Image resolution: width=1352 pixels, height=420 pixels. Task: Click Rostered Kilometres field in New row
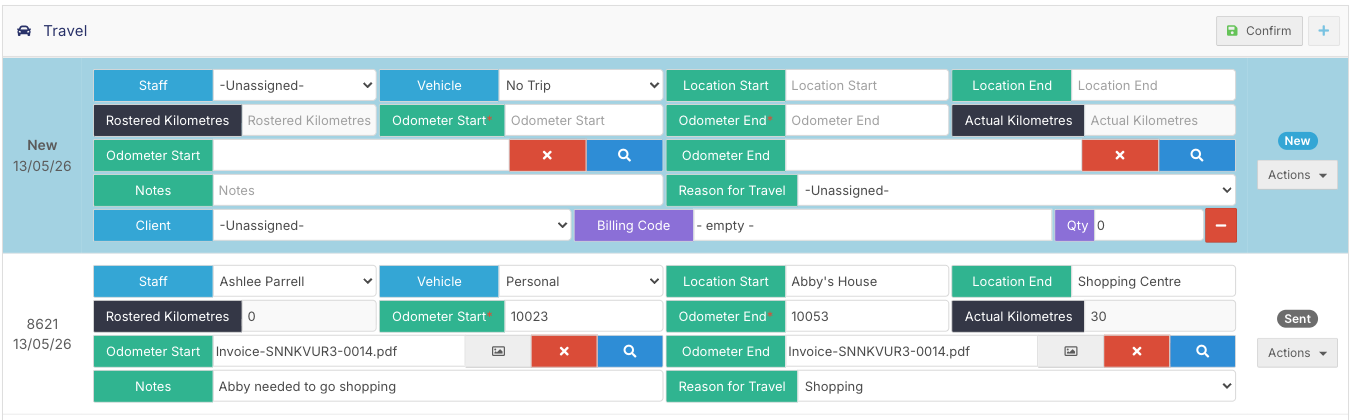(x=309, y=121)
